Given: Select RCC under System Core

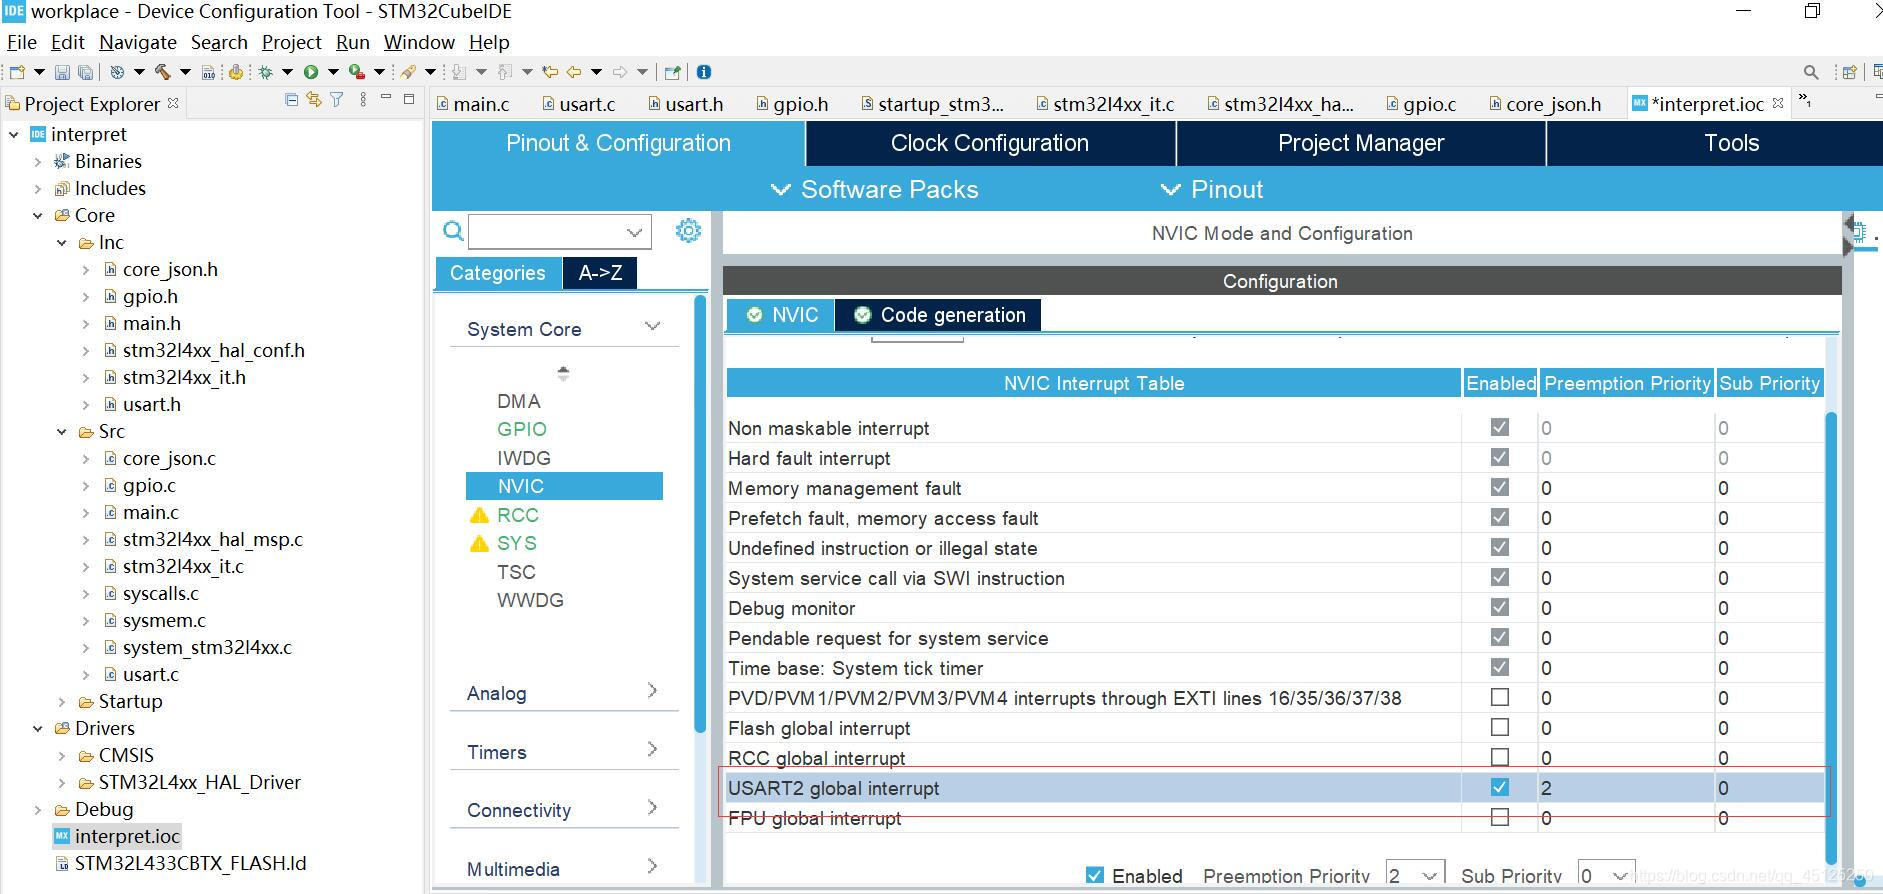Looking at the screenshot, I should coord(518,515).
